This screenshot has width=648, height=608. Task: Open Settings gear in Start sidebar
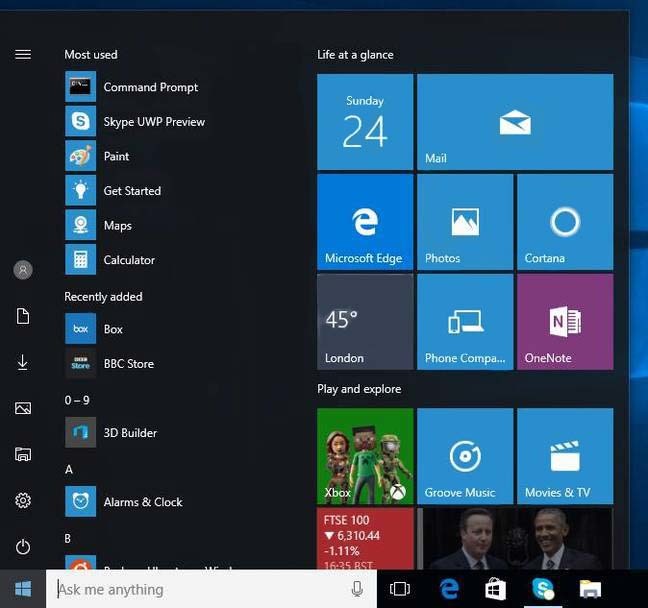[x=23, y=501]
